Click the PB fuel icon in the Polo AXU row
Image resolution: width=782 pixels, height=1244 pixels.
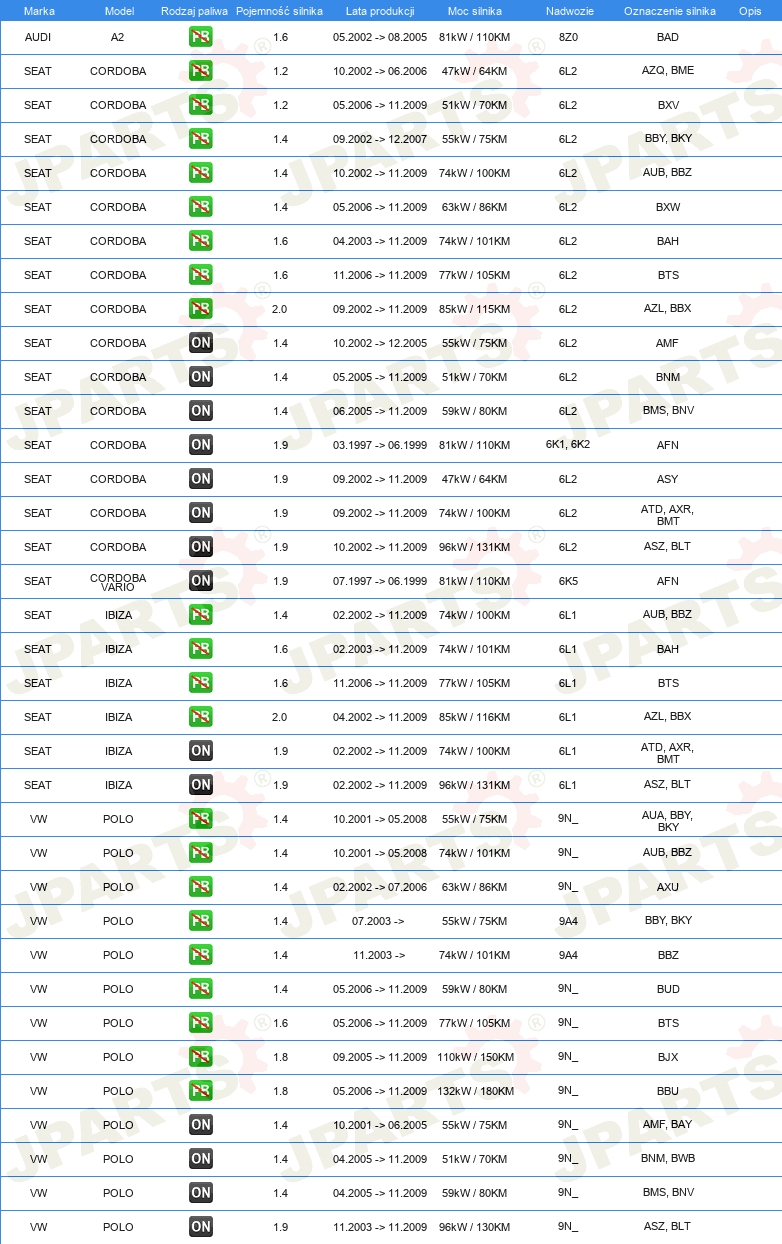[x=201, y=887]
